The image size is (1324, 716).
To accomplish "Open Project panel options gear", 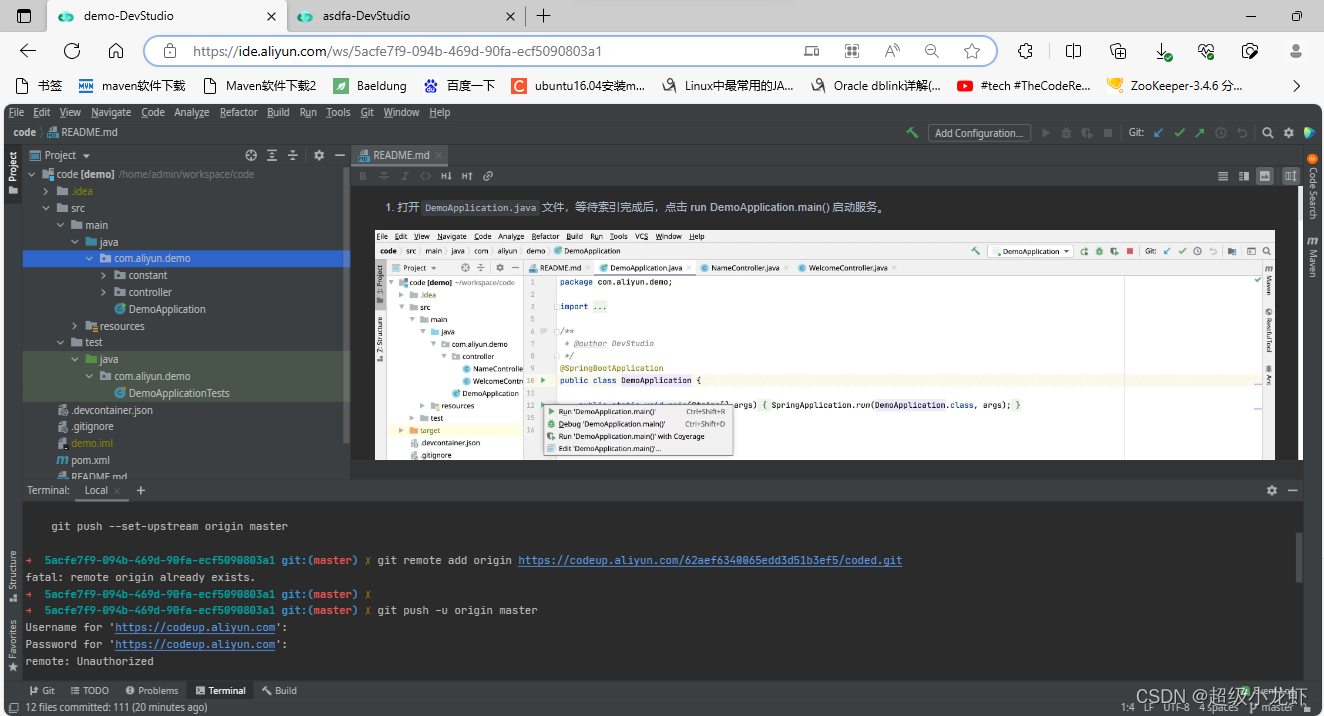I will pos(319,155).
